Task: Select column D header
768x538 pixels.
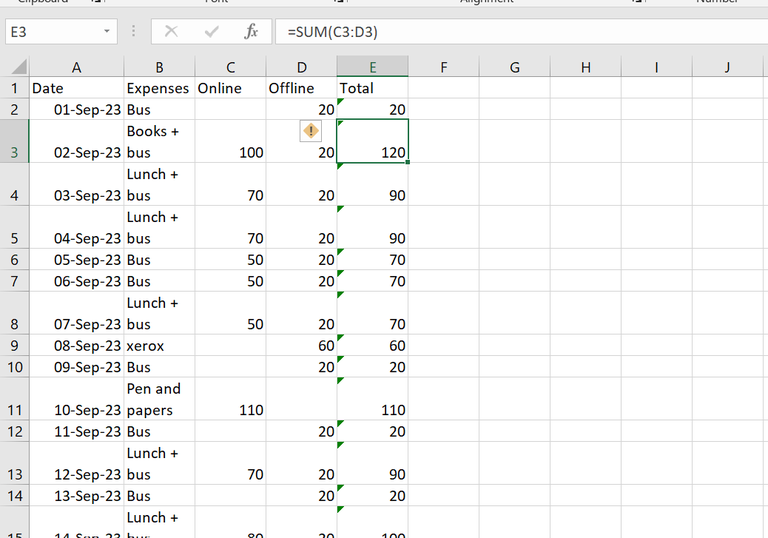Action: (301, 67)
